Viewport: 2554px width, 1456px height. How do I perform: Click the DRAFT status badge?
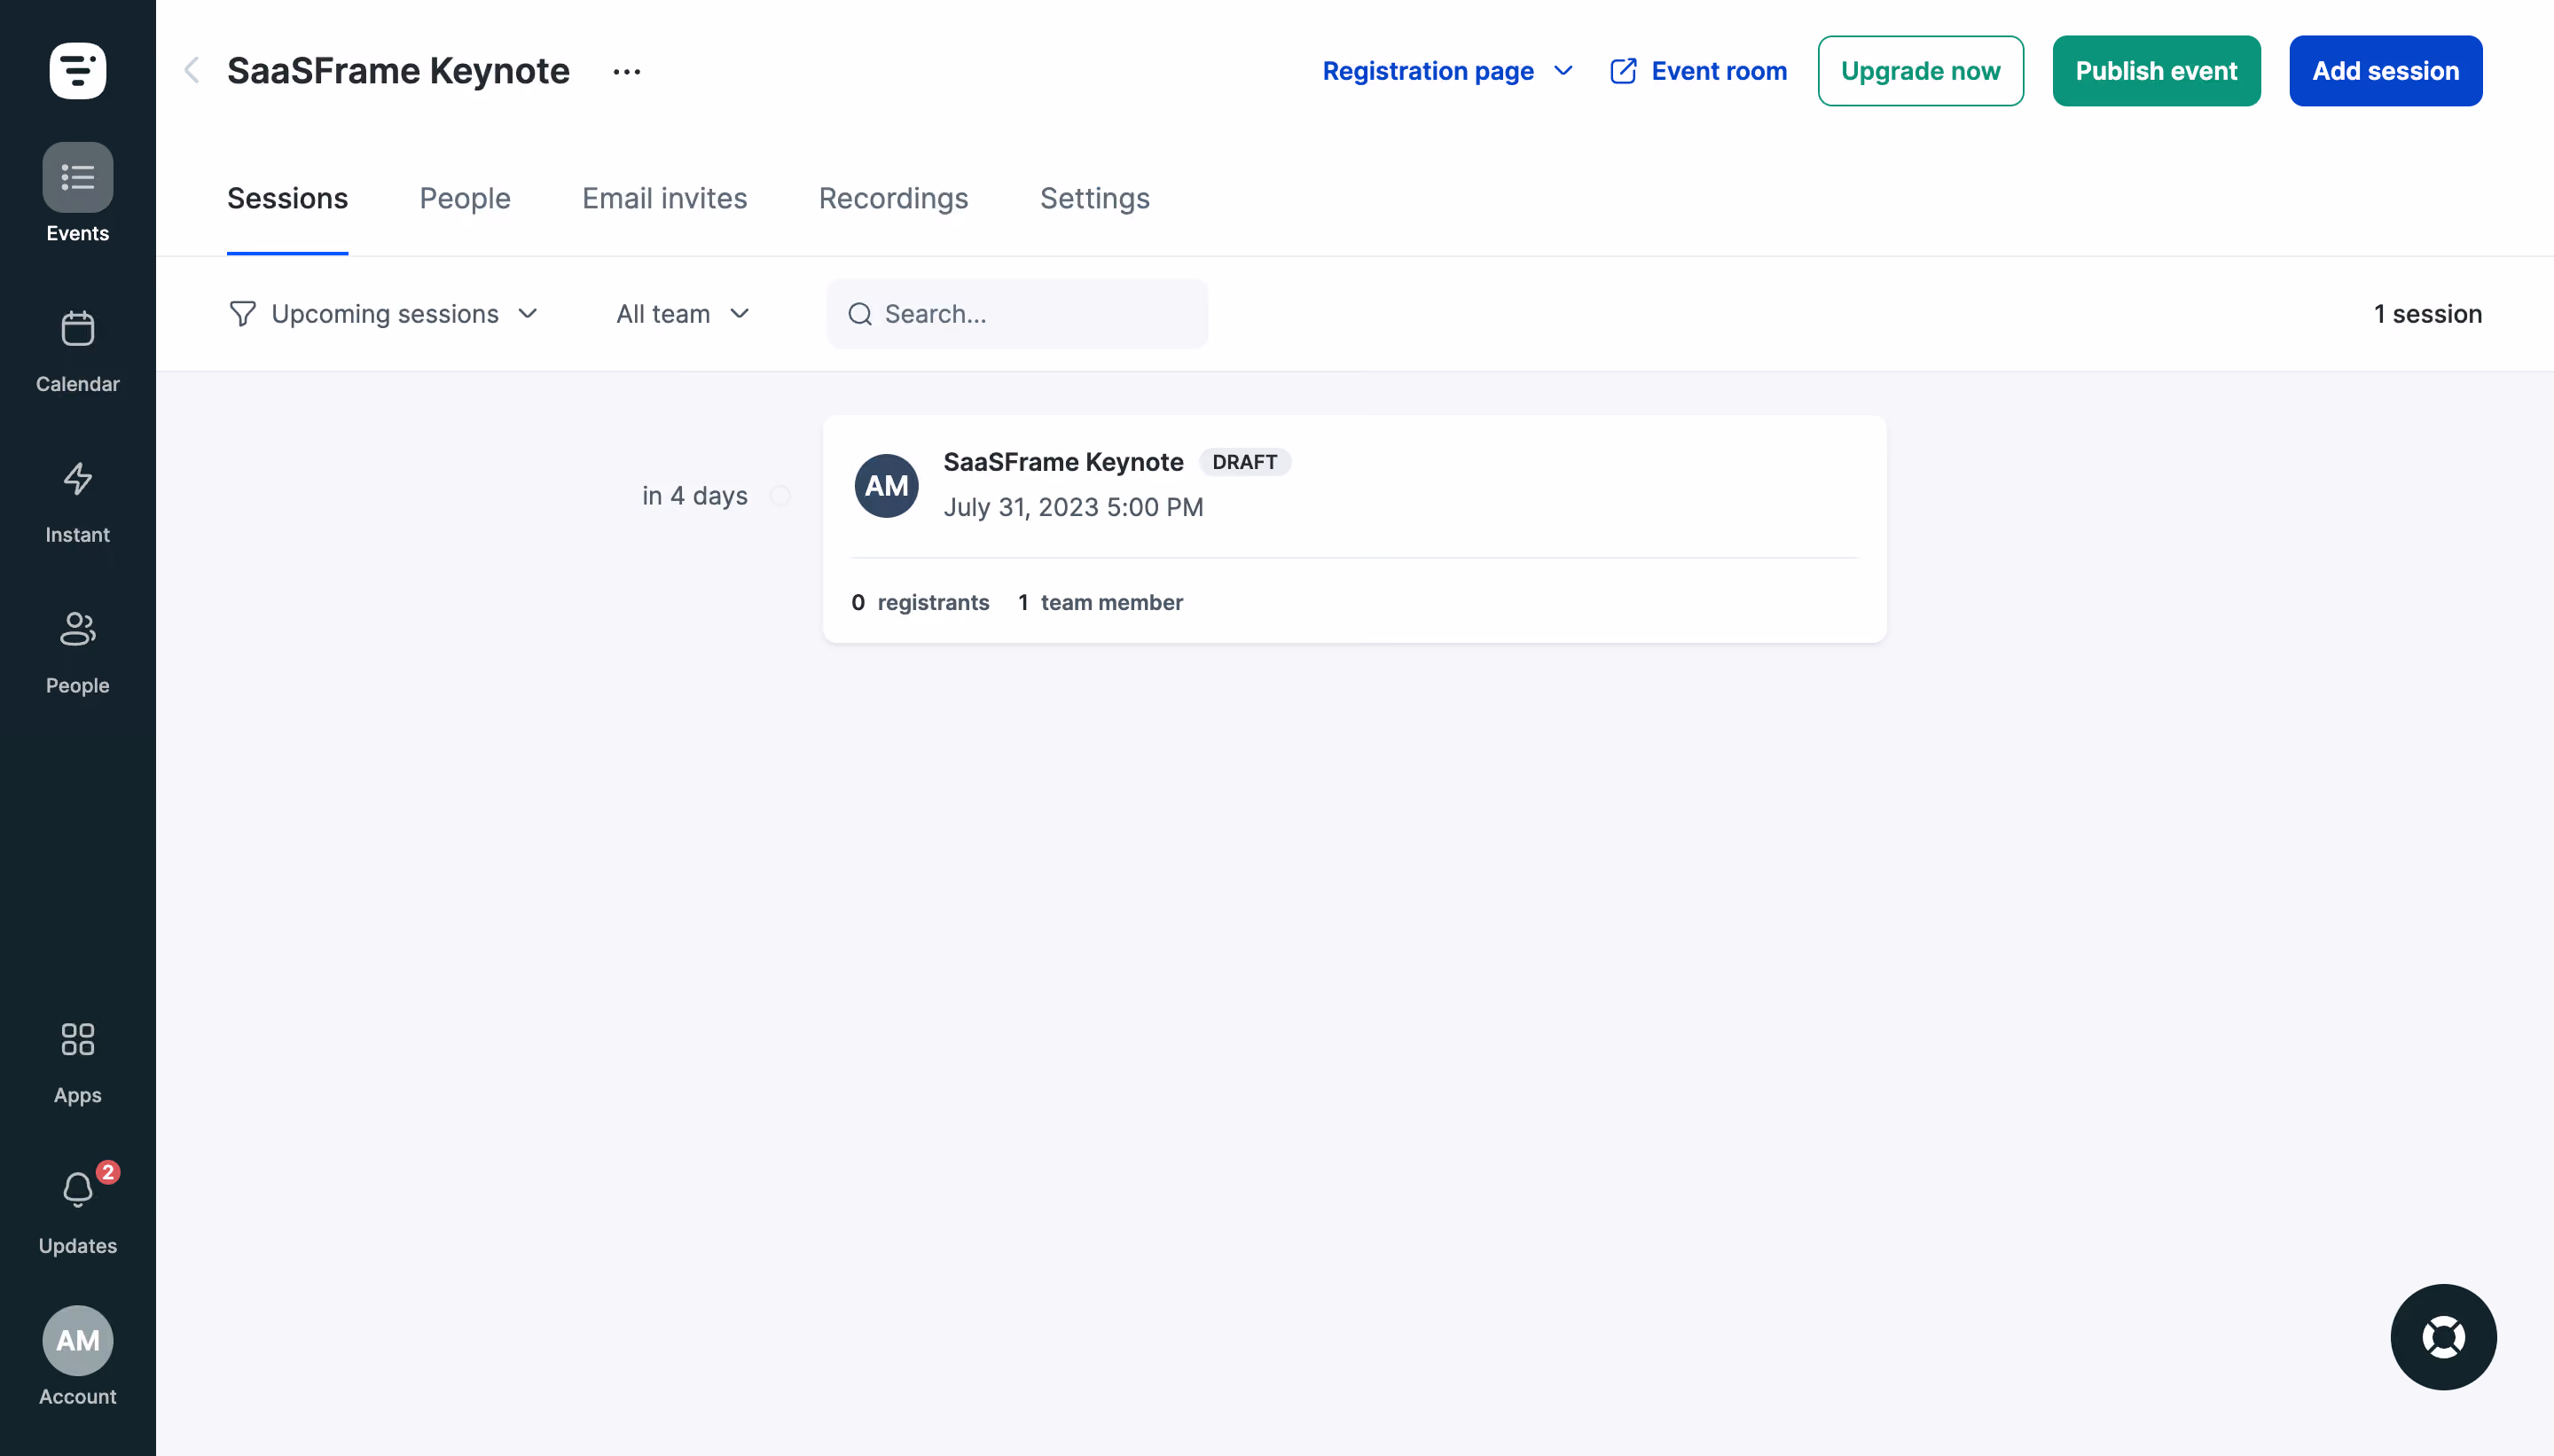pyautogui.click(x=1245, y=462)
